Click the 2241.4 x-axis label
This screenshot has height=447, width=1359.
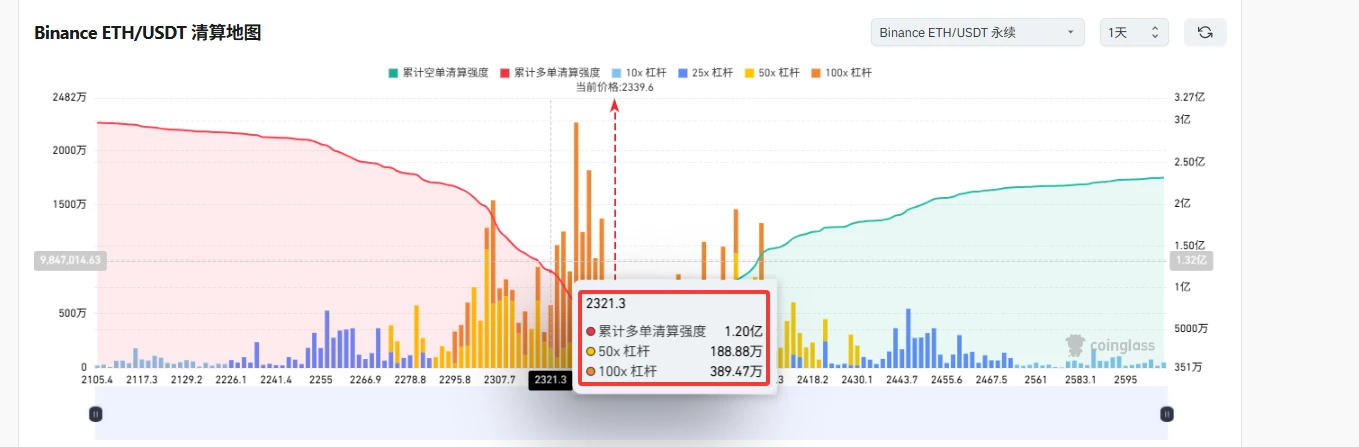pos(275,380)
